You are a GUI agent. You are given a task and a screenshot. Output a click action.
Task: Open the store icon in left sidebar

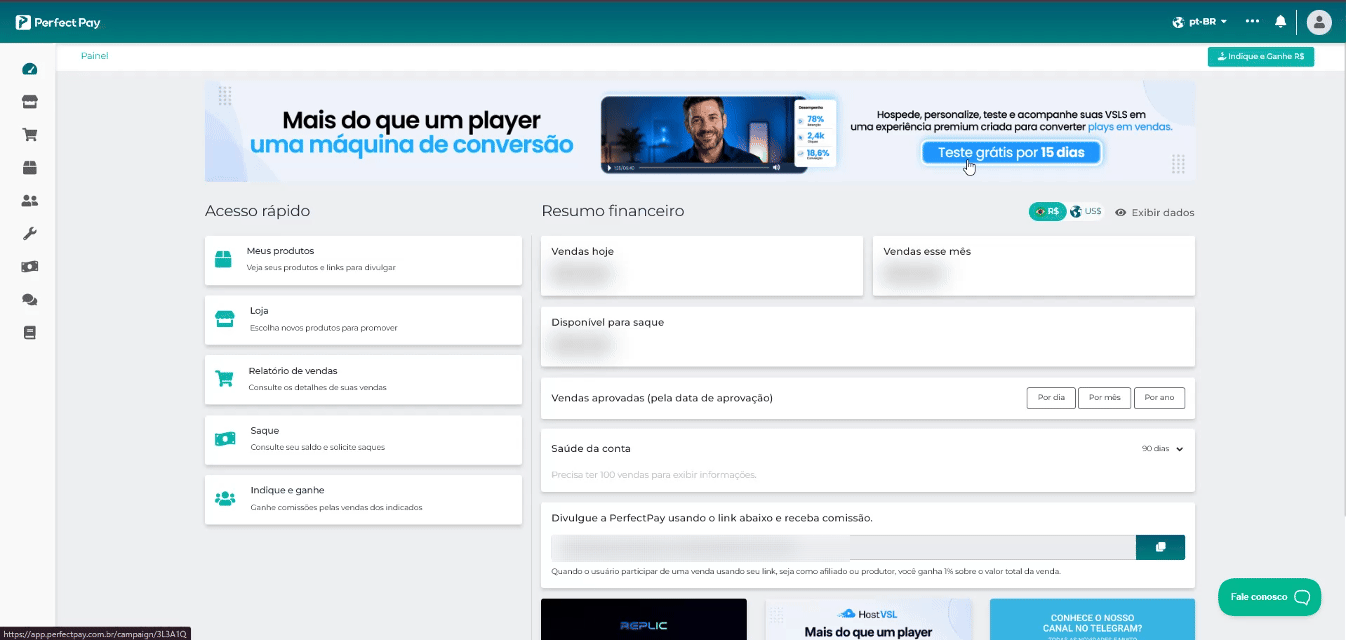(x=29, y=102)
